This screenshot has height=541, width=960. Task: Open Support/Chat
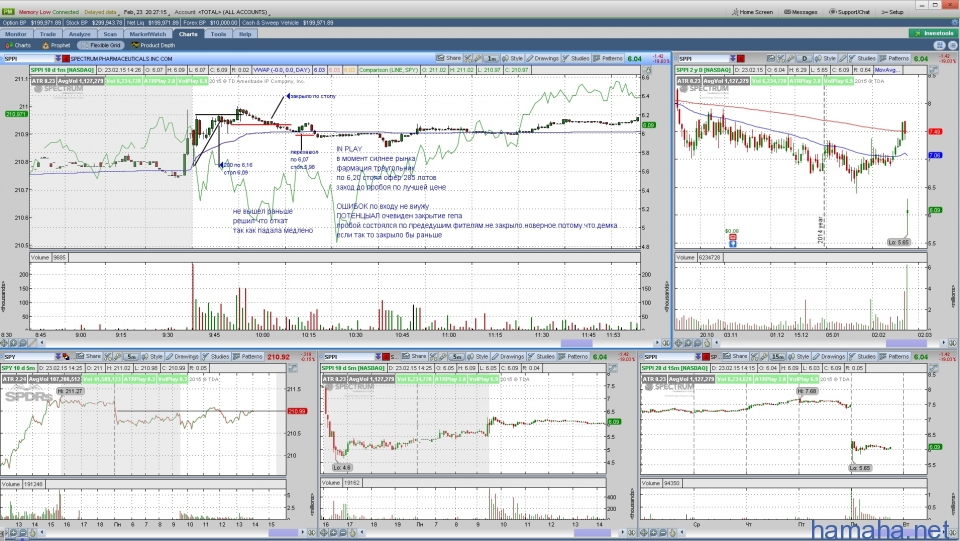point(850,12)
